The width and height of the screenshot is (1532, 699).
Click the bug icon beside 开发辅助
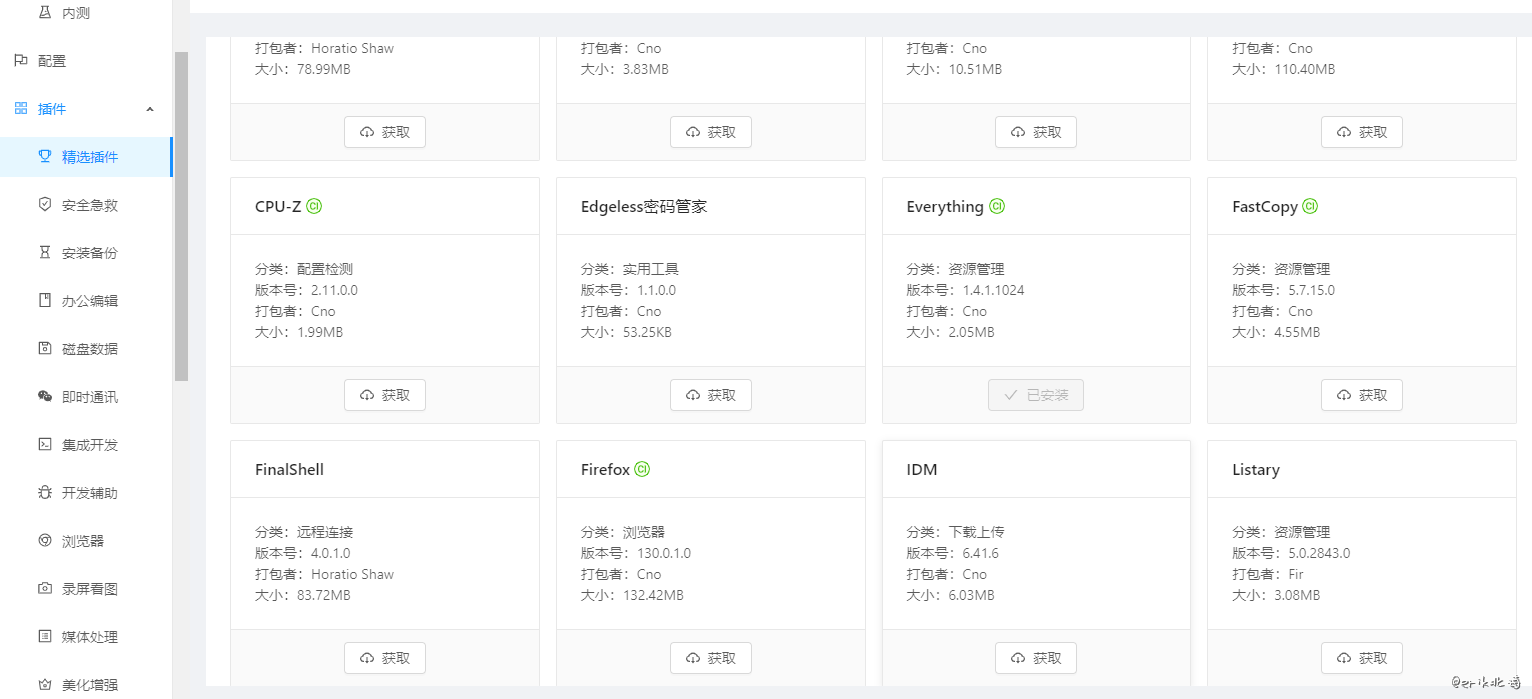tap(44, 492)
